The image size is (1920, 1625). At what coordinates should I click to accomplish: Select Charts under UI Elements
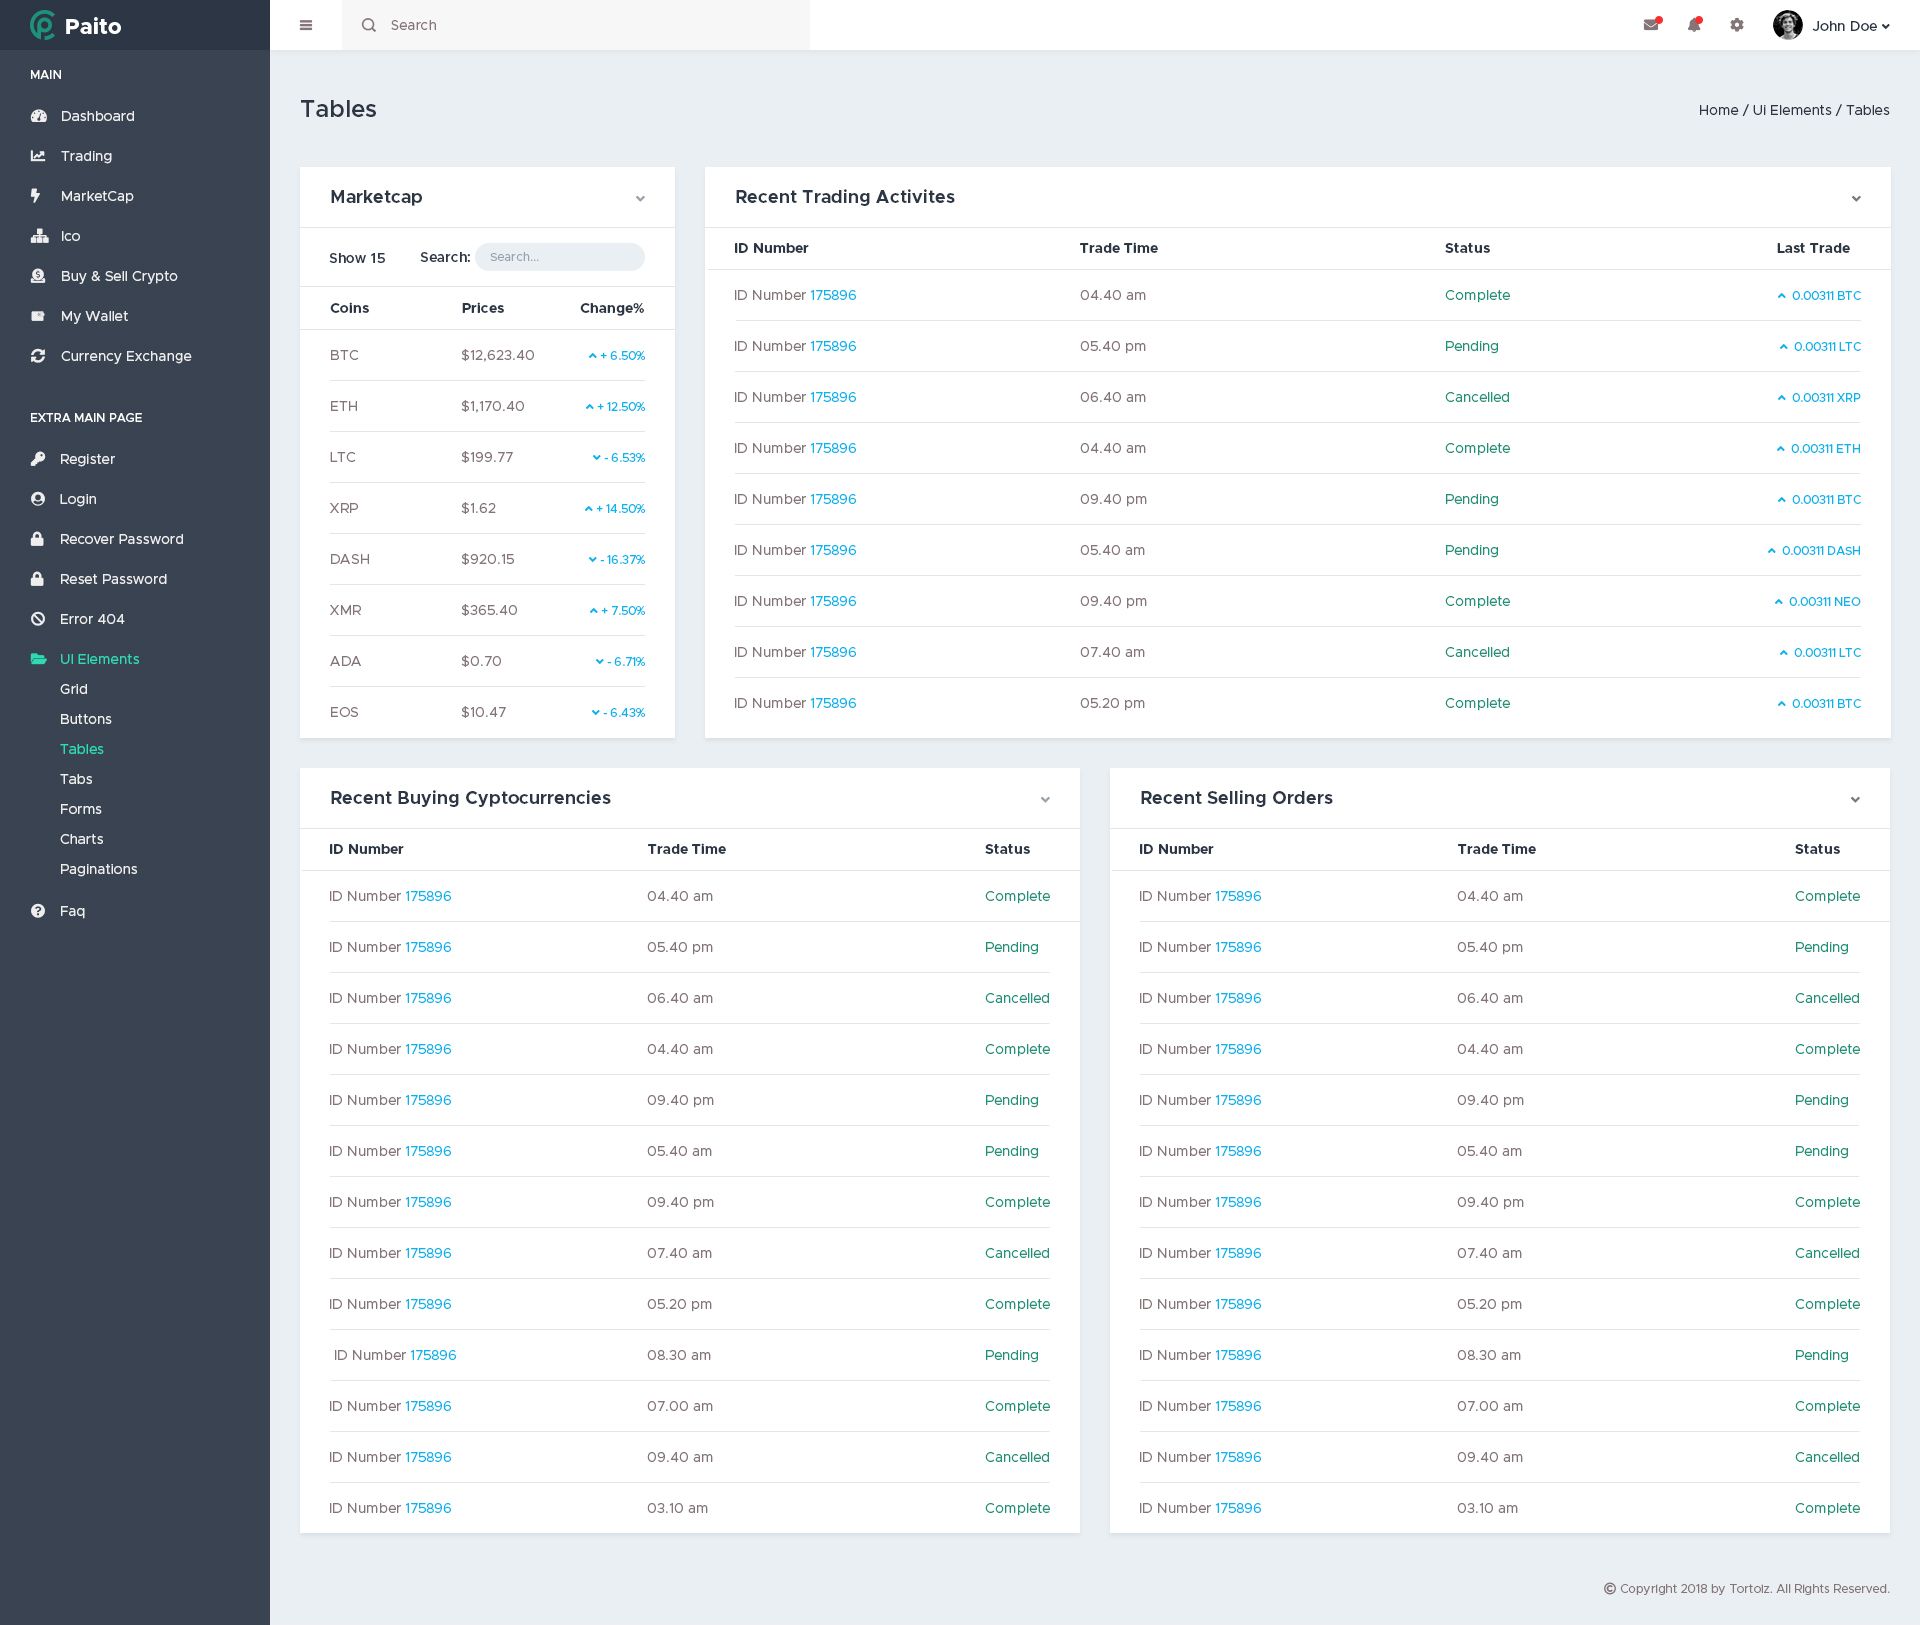(x=81, y=839)
